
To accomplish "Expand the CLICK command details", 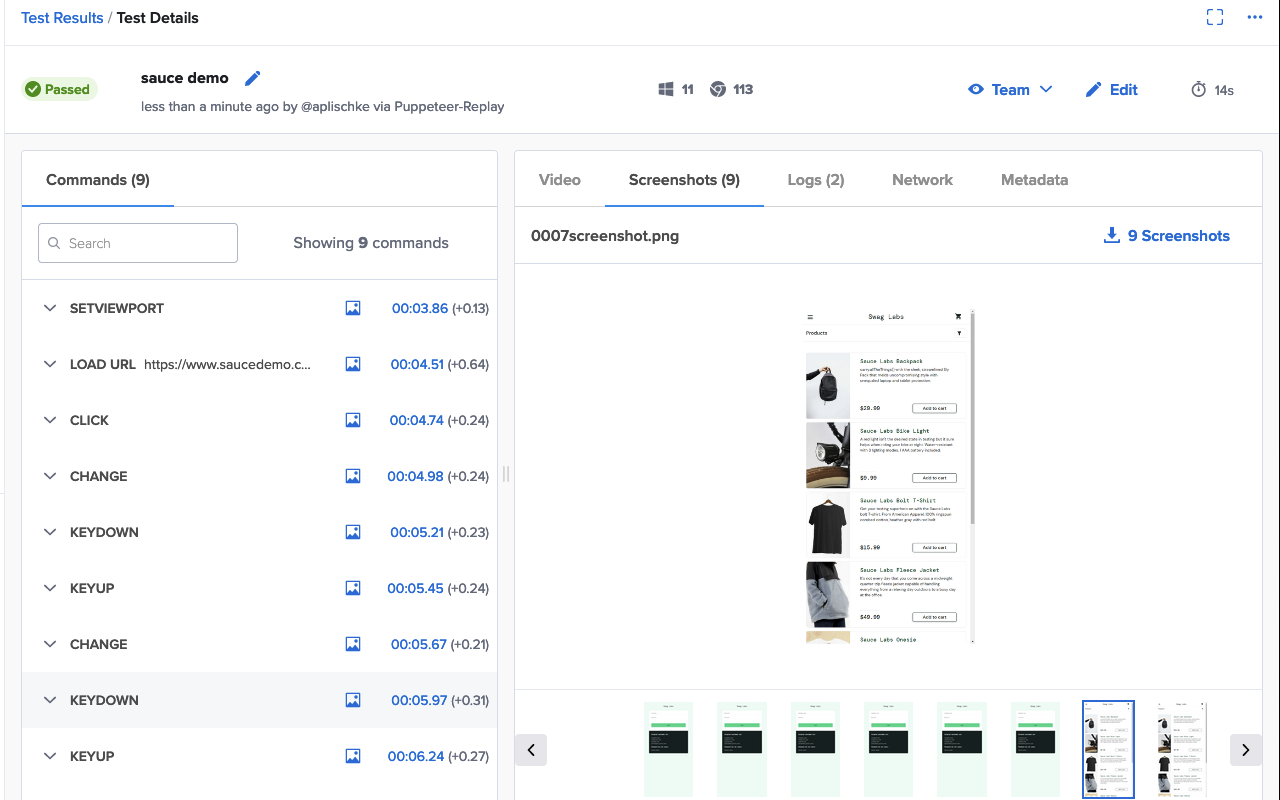I will click(50, 420).
